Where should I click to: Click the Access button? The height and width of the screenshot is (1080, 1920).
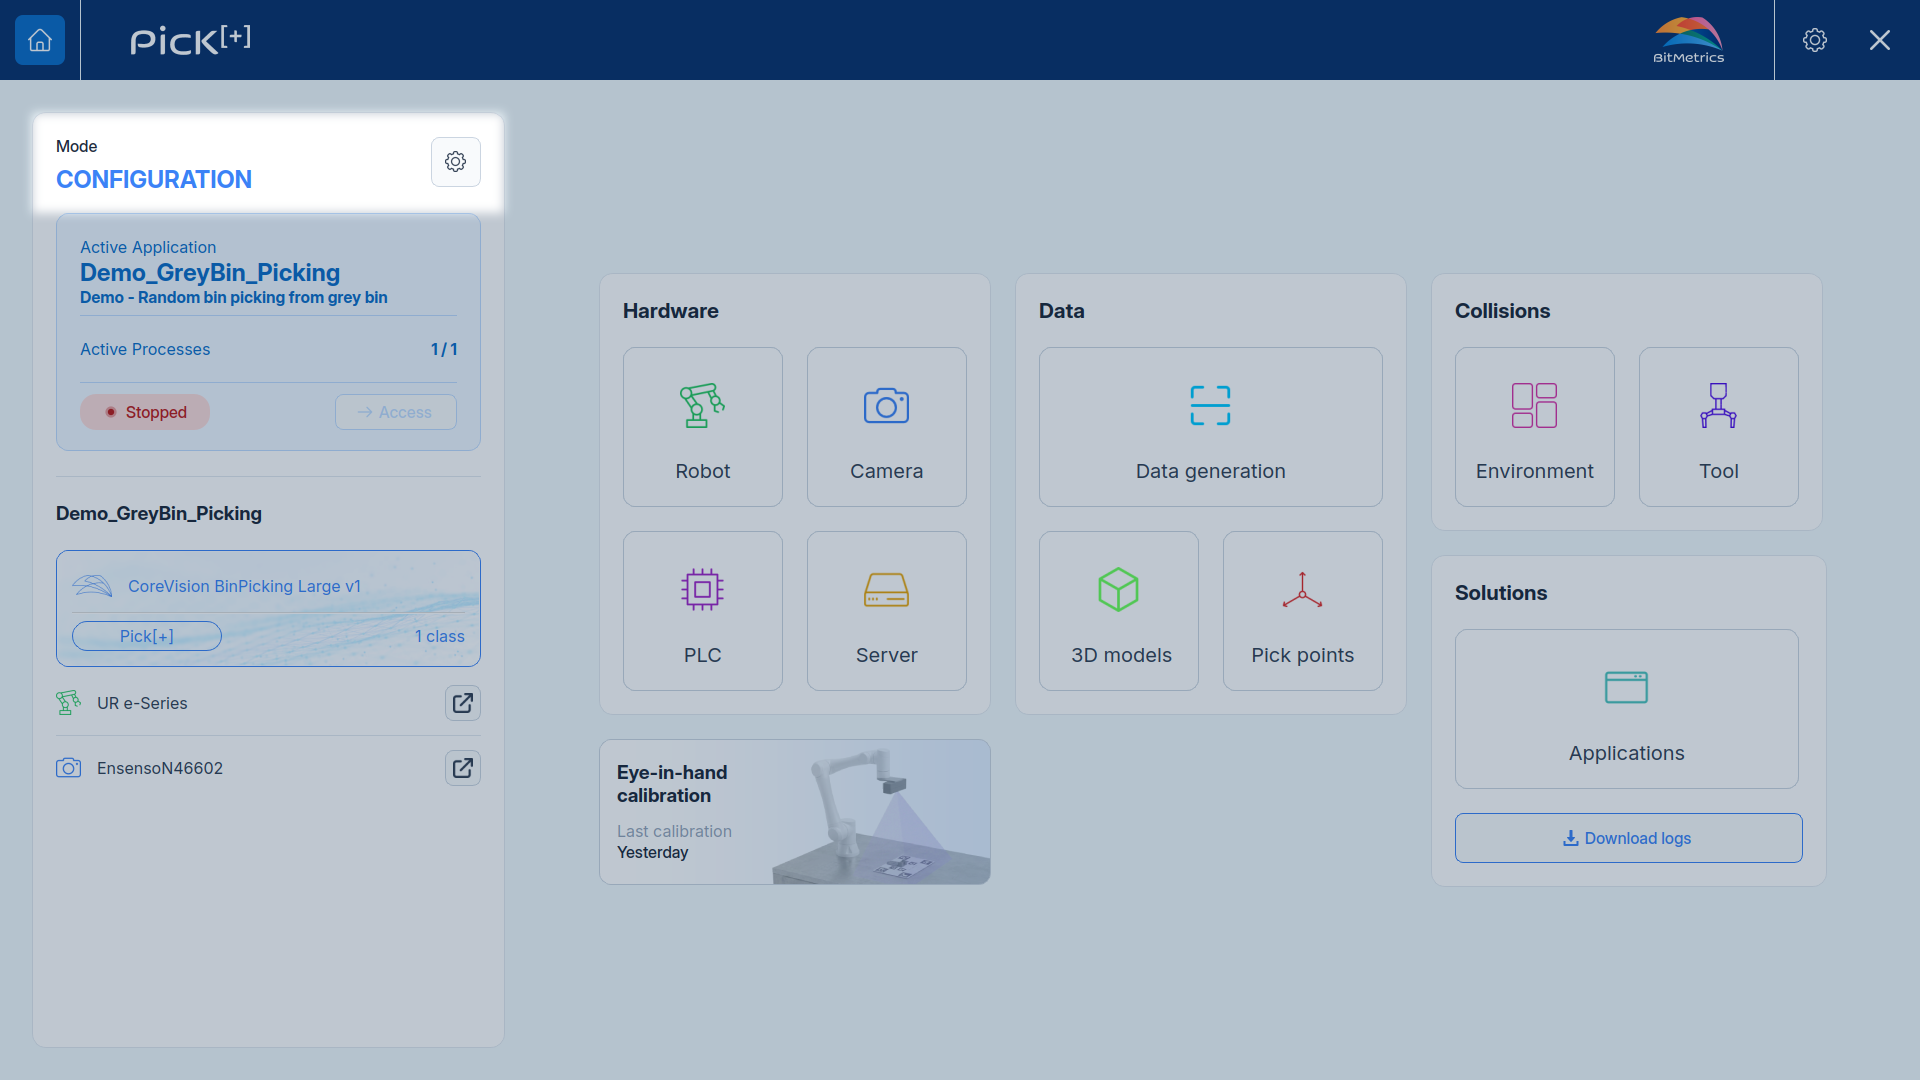[x=396, y=412]
